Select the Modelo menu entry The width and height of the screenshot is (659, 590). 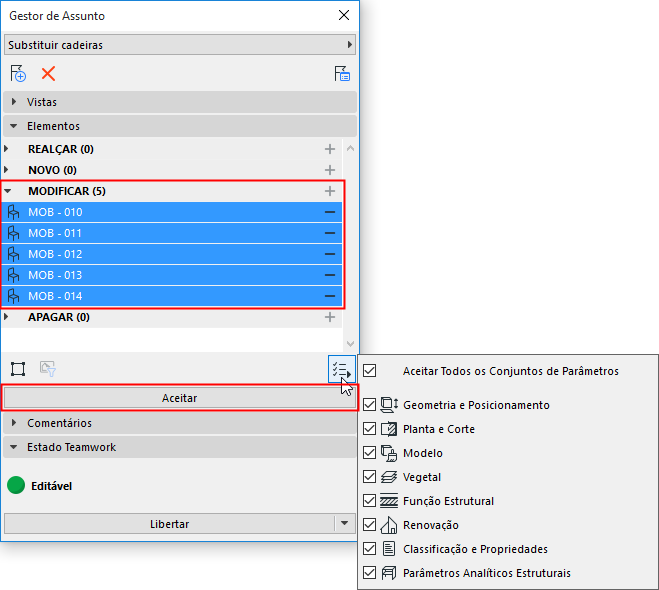(x=422, y=453)
